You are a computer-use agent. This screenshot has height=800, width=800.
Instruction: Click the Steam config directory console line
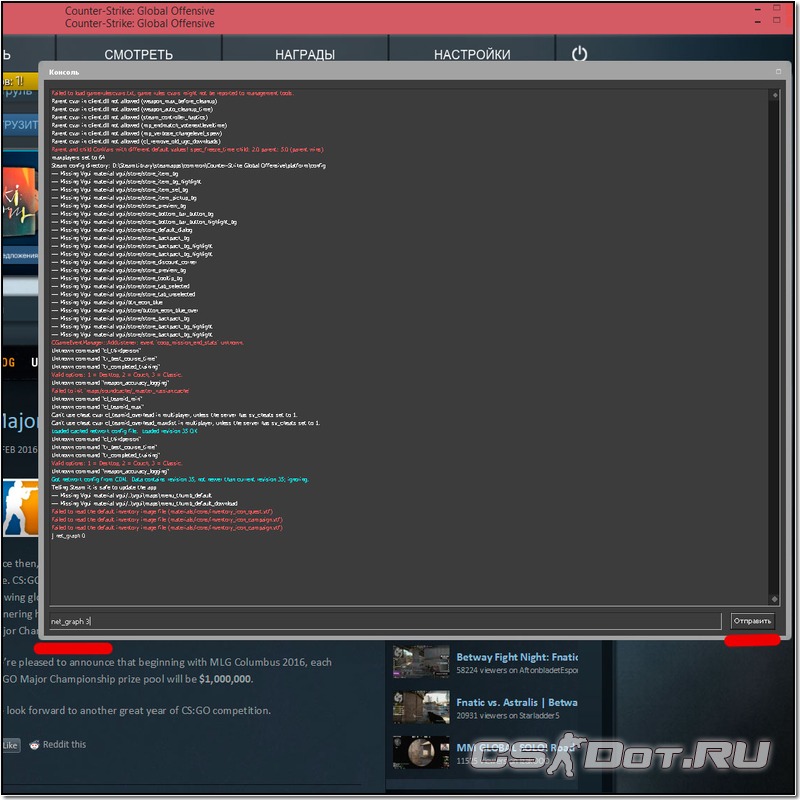pyautogui.click(x=189, y=166)
